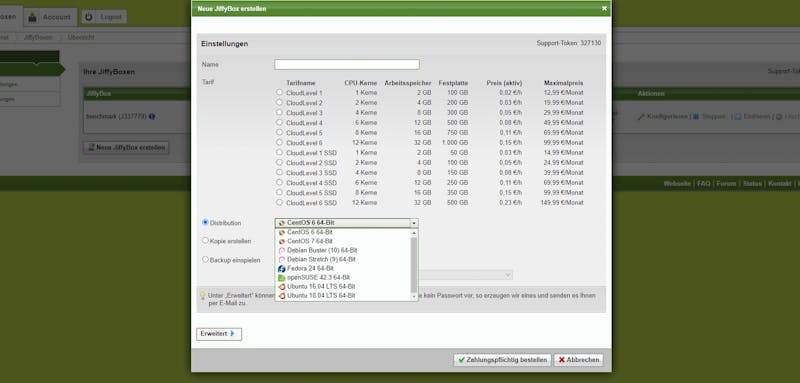Click the blue stop square icon in Aktionen

[x=696, y=117]
